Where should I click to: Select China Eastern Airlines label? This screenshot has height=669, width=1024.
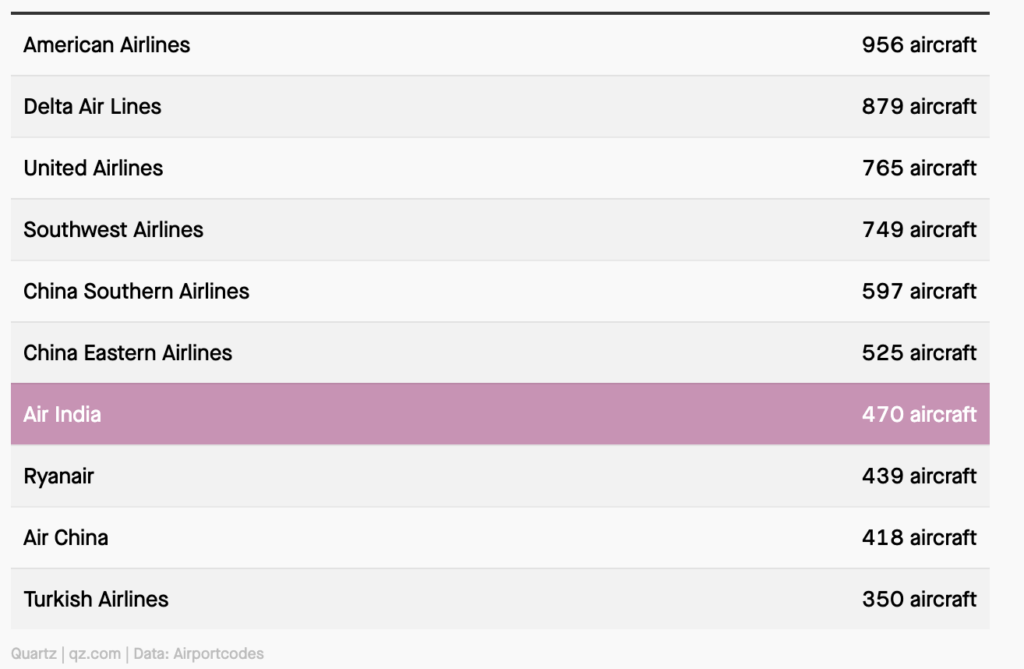click(128, 353)
